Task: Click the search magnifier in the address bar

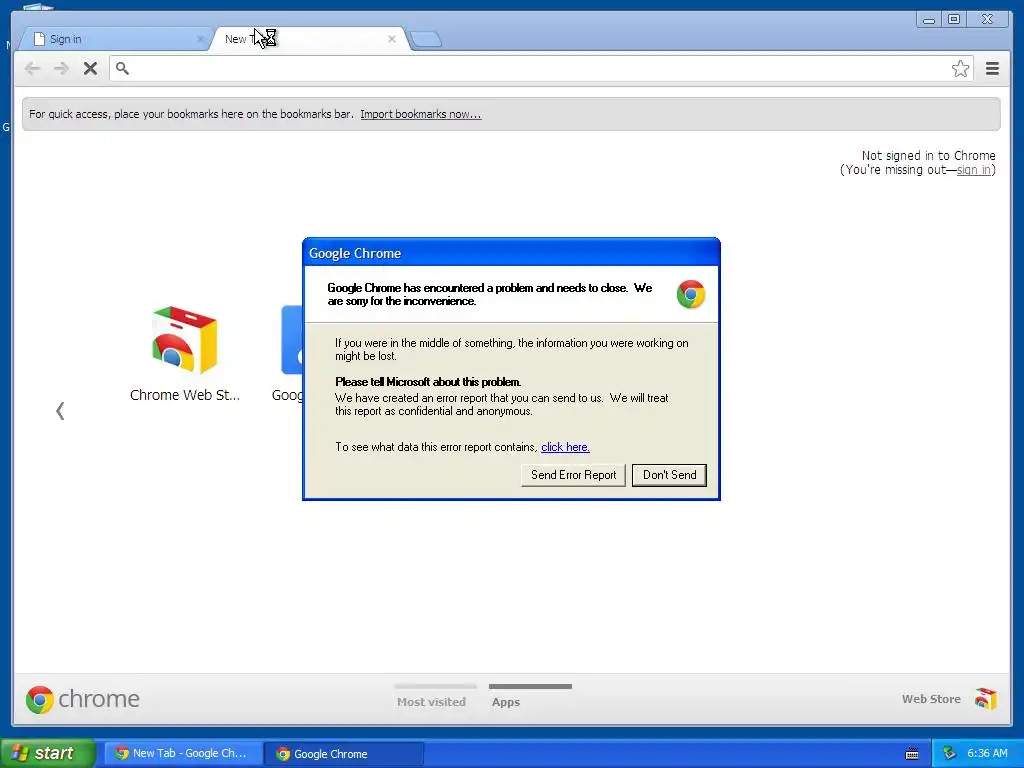Action: 122,68
